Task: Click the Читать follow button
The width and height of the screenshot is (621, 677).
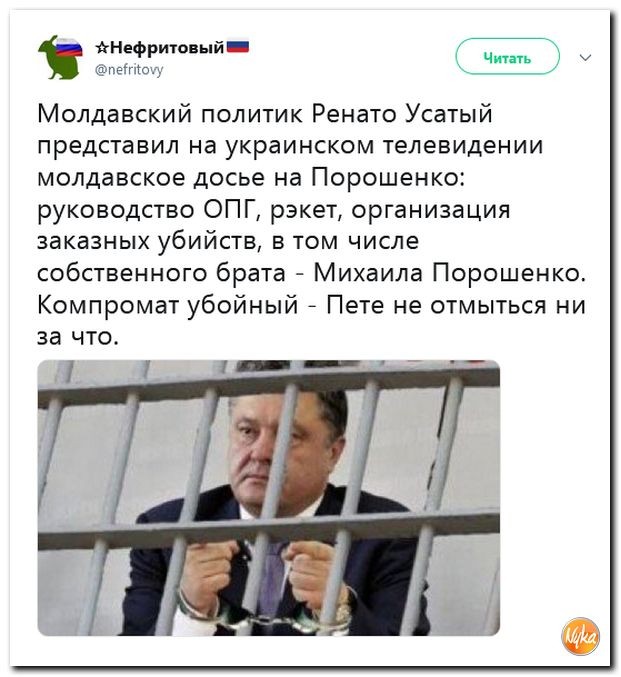Action: [507, 57]
